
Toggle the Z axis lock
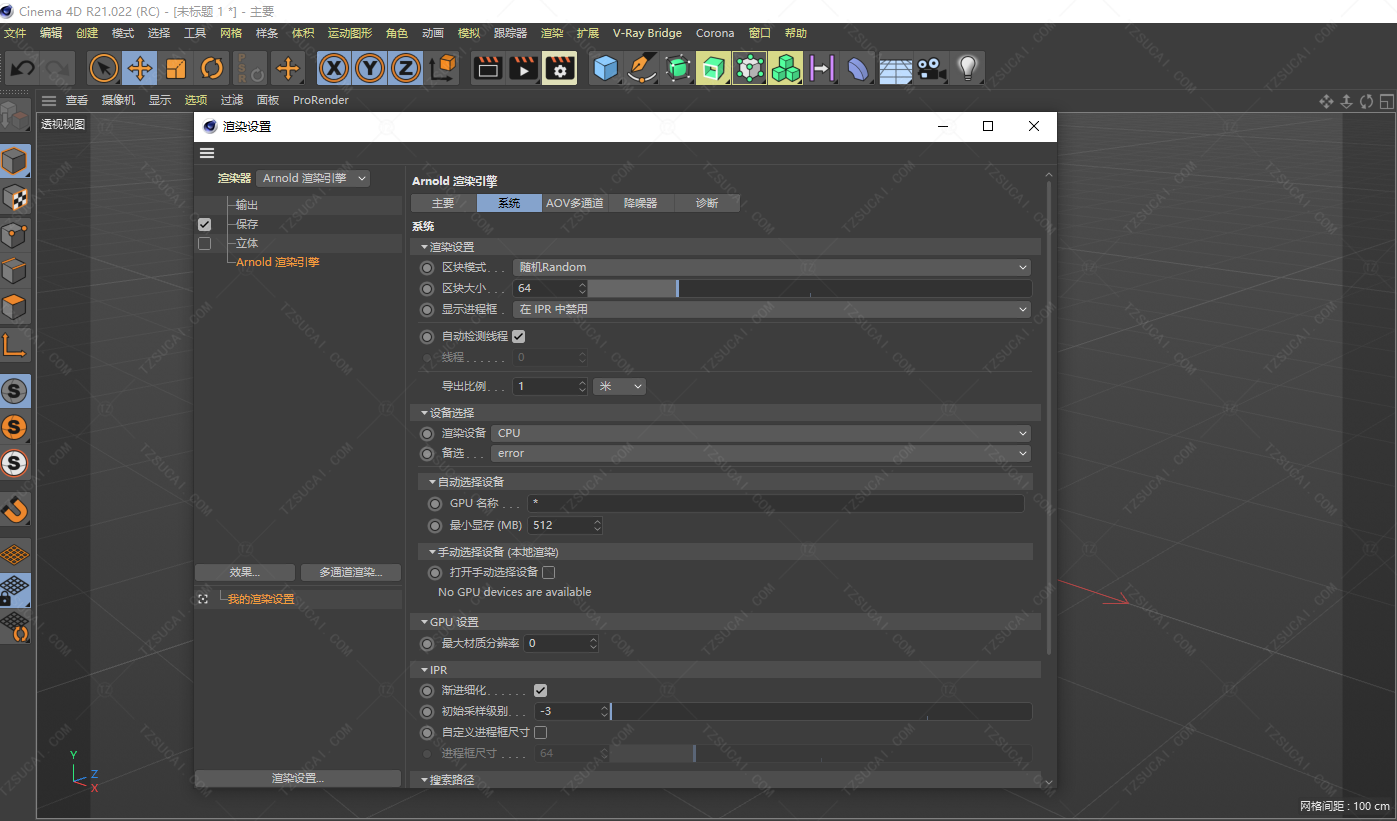(x=405, y=69)
